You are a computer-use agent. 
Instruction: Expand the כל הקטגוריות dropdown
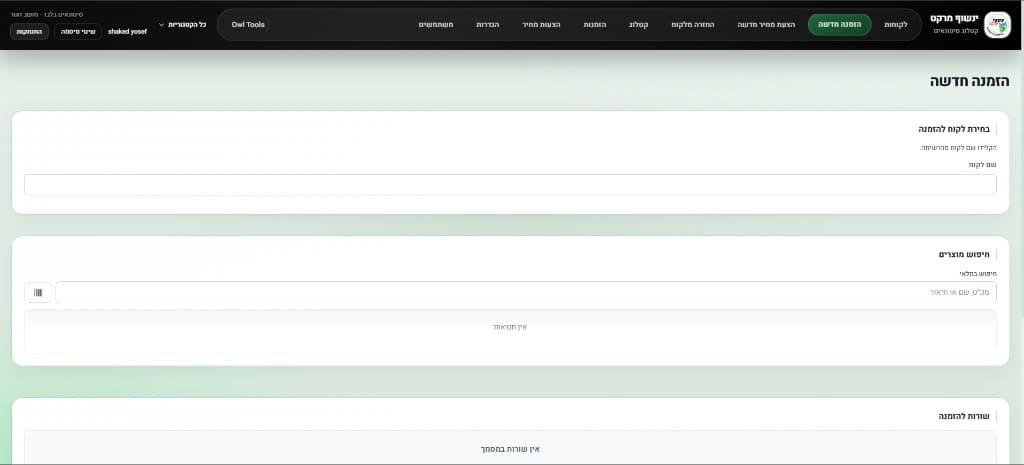182,25
